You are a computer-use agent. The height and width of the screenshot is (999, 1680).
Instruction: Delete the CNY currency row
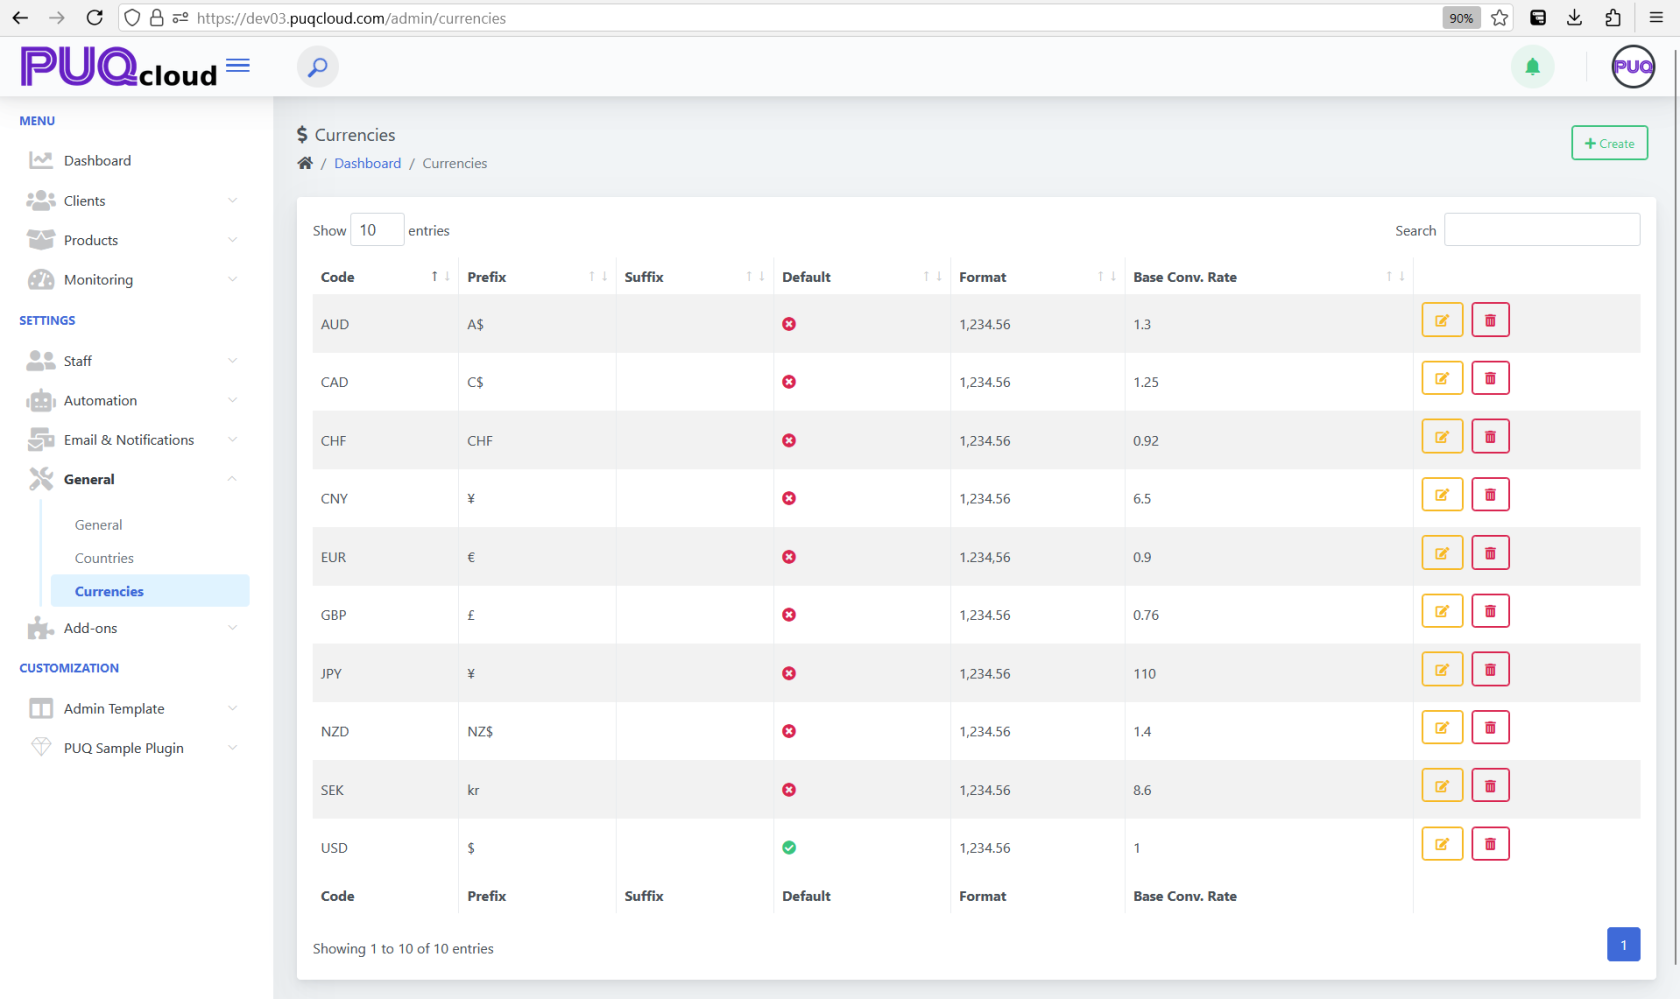click(1490, 494)
